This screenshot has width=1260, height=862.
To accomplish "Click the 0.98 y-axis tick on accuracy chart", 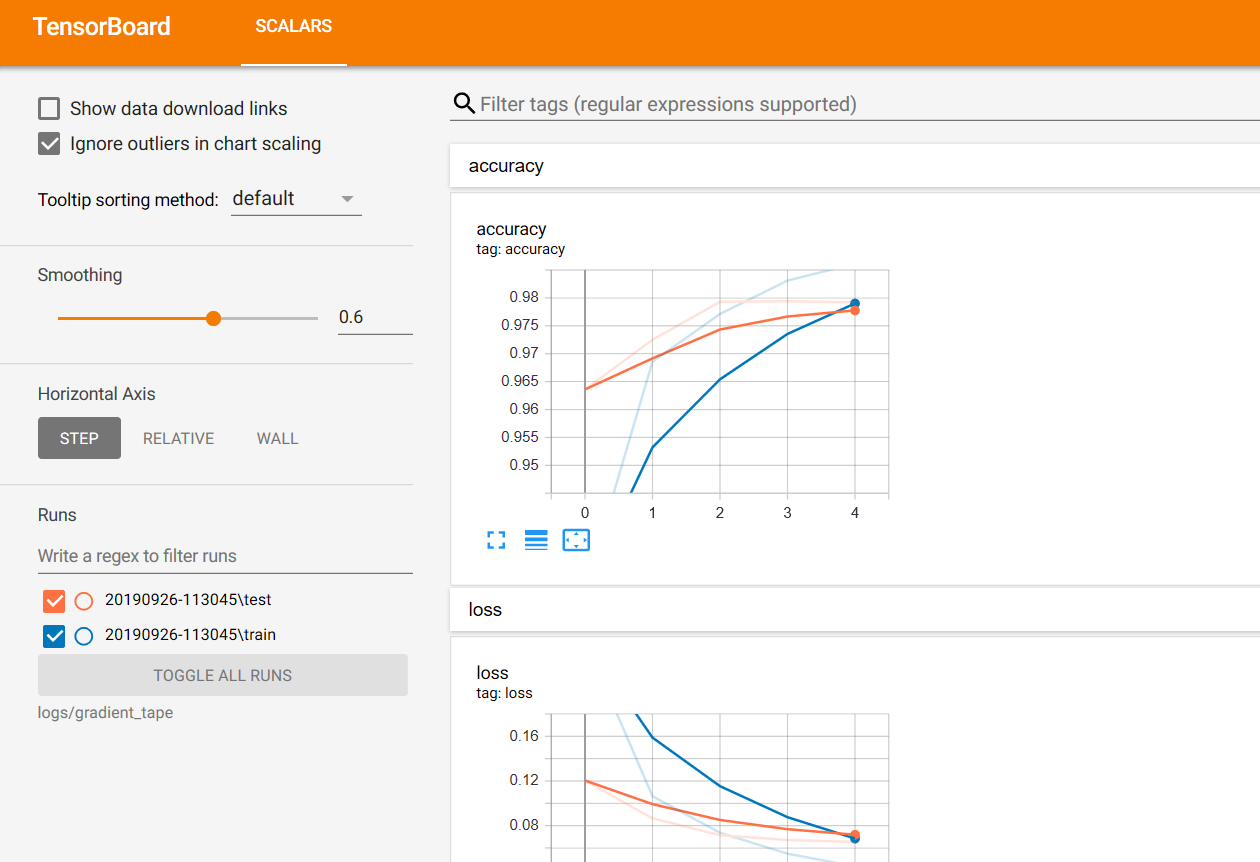I will tap(524, 297).
